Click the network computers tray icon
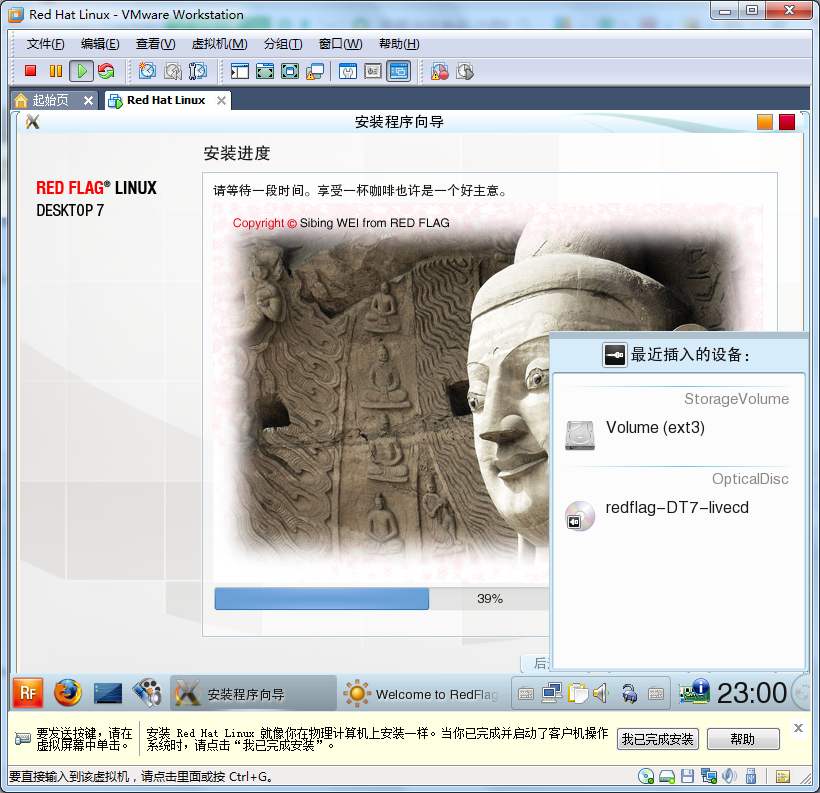 pyautogui.click(x=551, y=694)
